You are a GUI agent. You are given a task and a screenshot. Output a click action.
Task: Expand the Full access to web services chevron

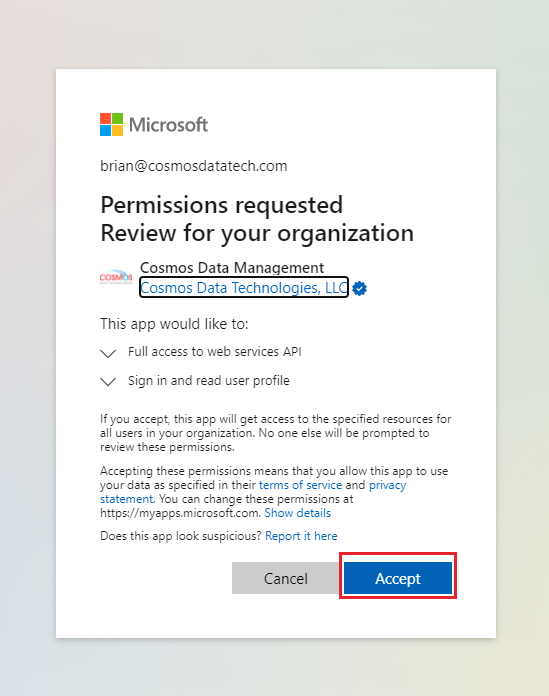108,353
